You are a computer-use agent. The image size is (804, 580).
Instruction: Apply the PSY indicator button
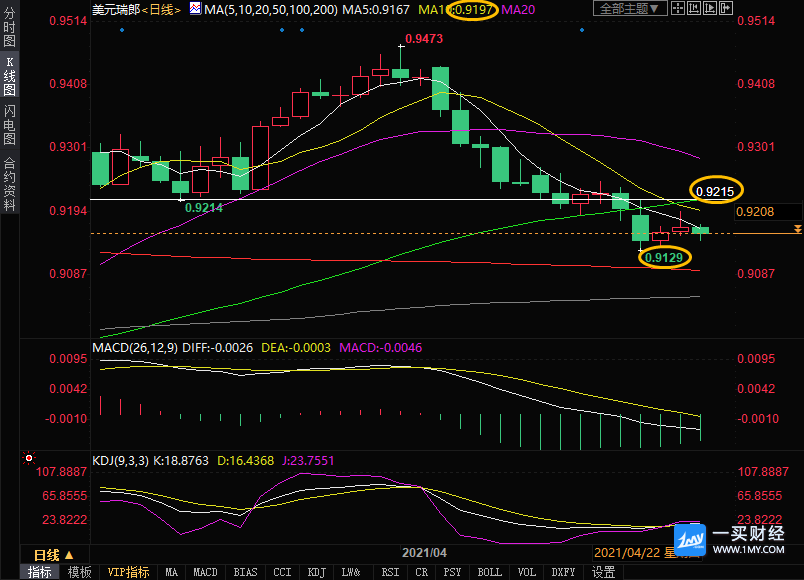coord(452,572)
